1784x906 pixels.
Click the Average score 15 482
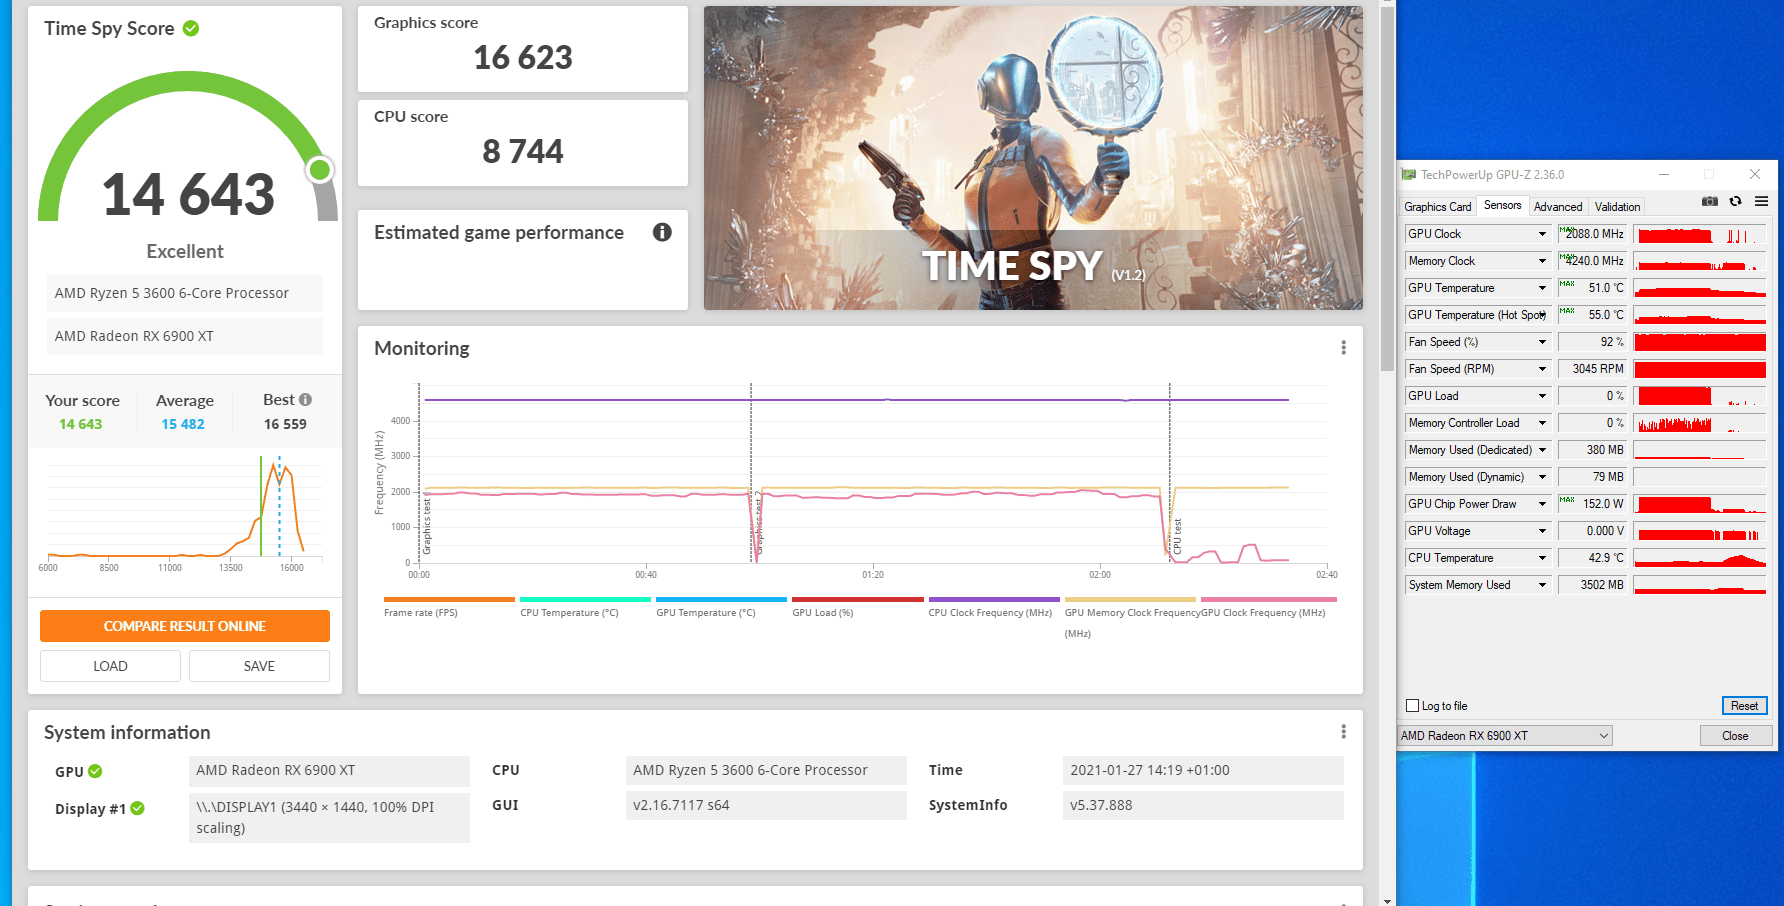click(x=183, y=424)
